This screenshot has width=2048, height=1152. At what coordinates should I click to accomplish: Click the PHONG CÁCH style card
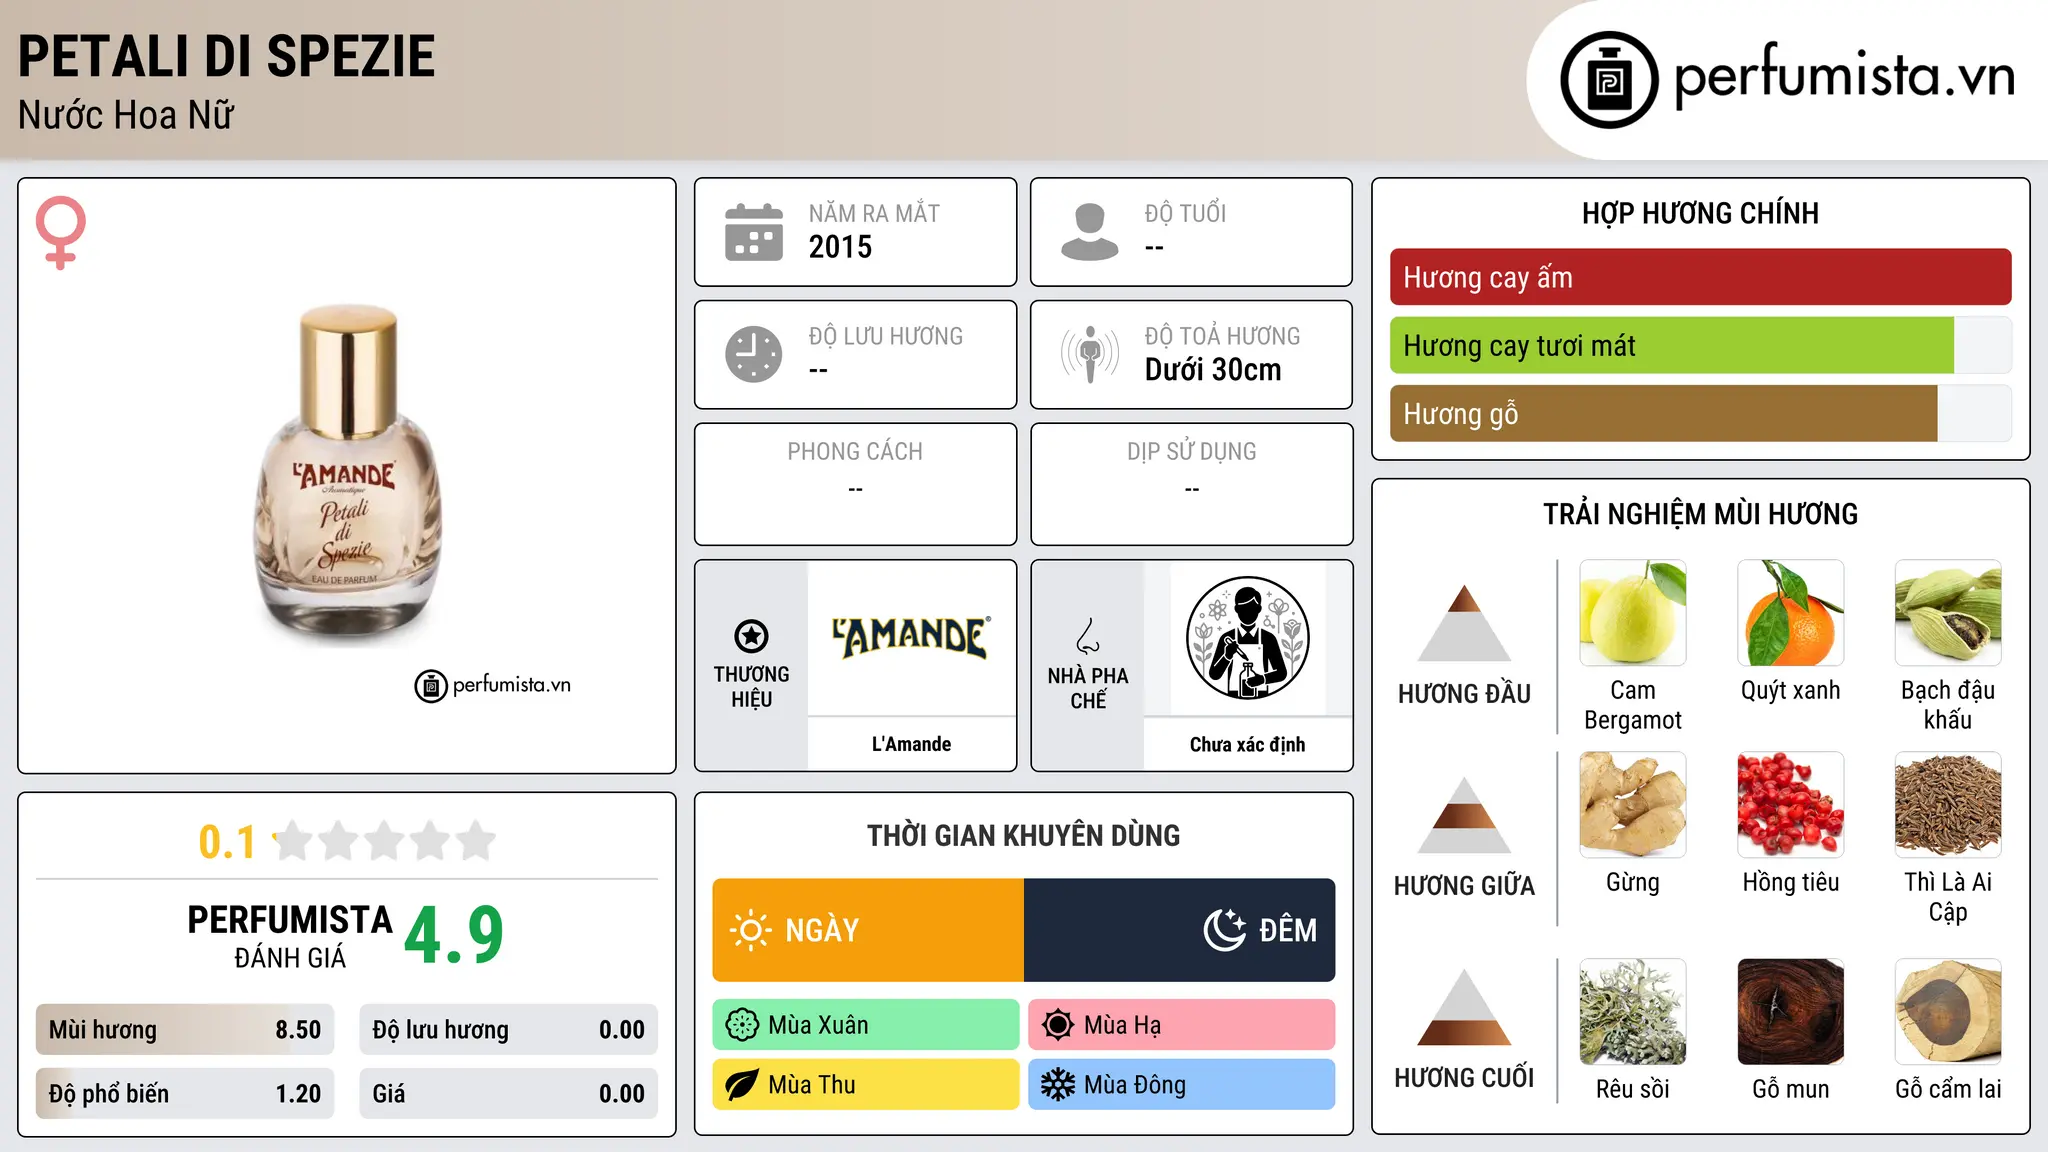856,484
